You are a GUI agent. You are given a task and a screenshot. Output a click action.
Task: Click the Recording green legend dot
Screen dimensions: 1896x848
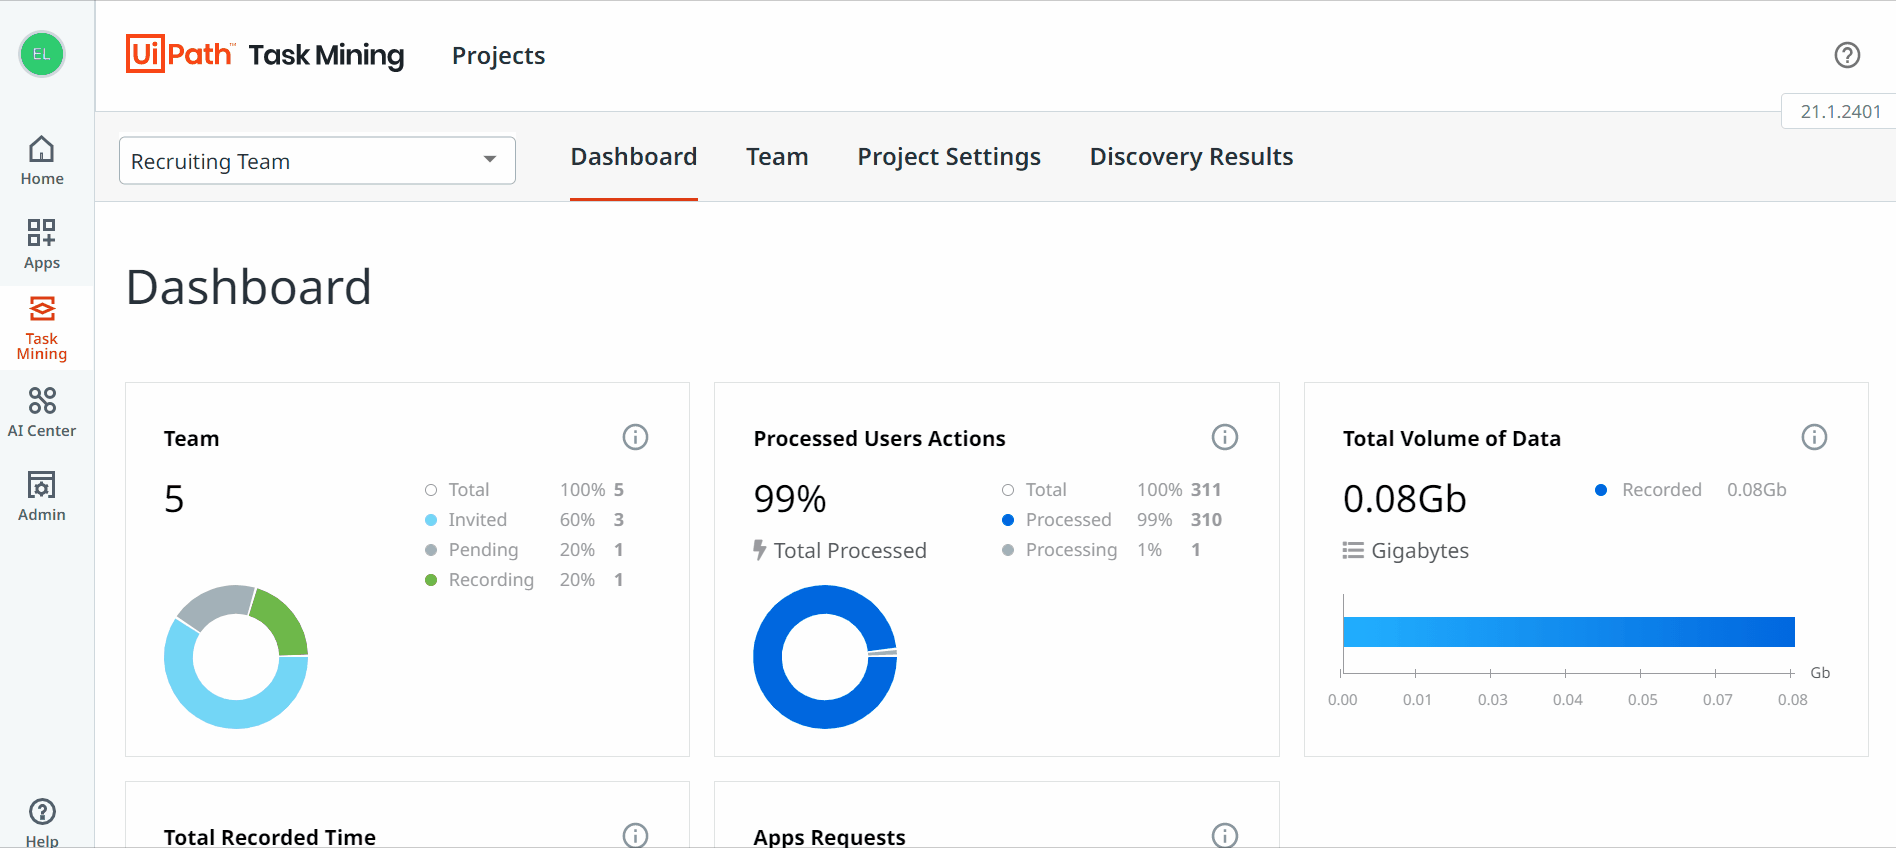(431, 580)
